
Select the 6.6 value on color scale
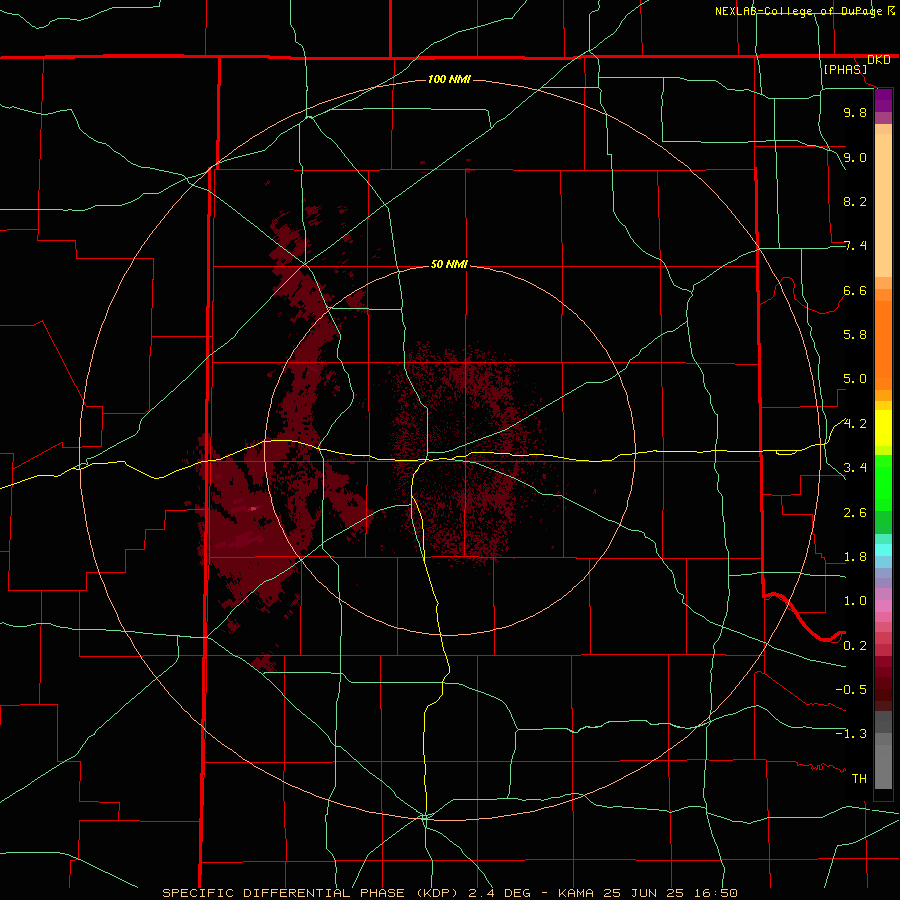click(855, 290)
